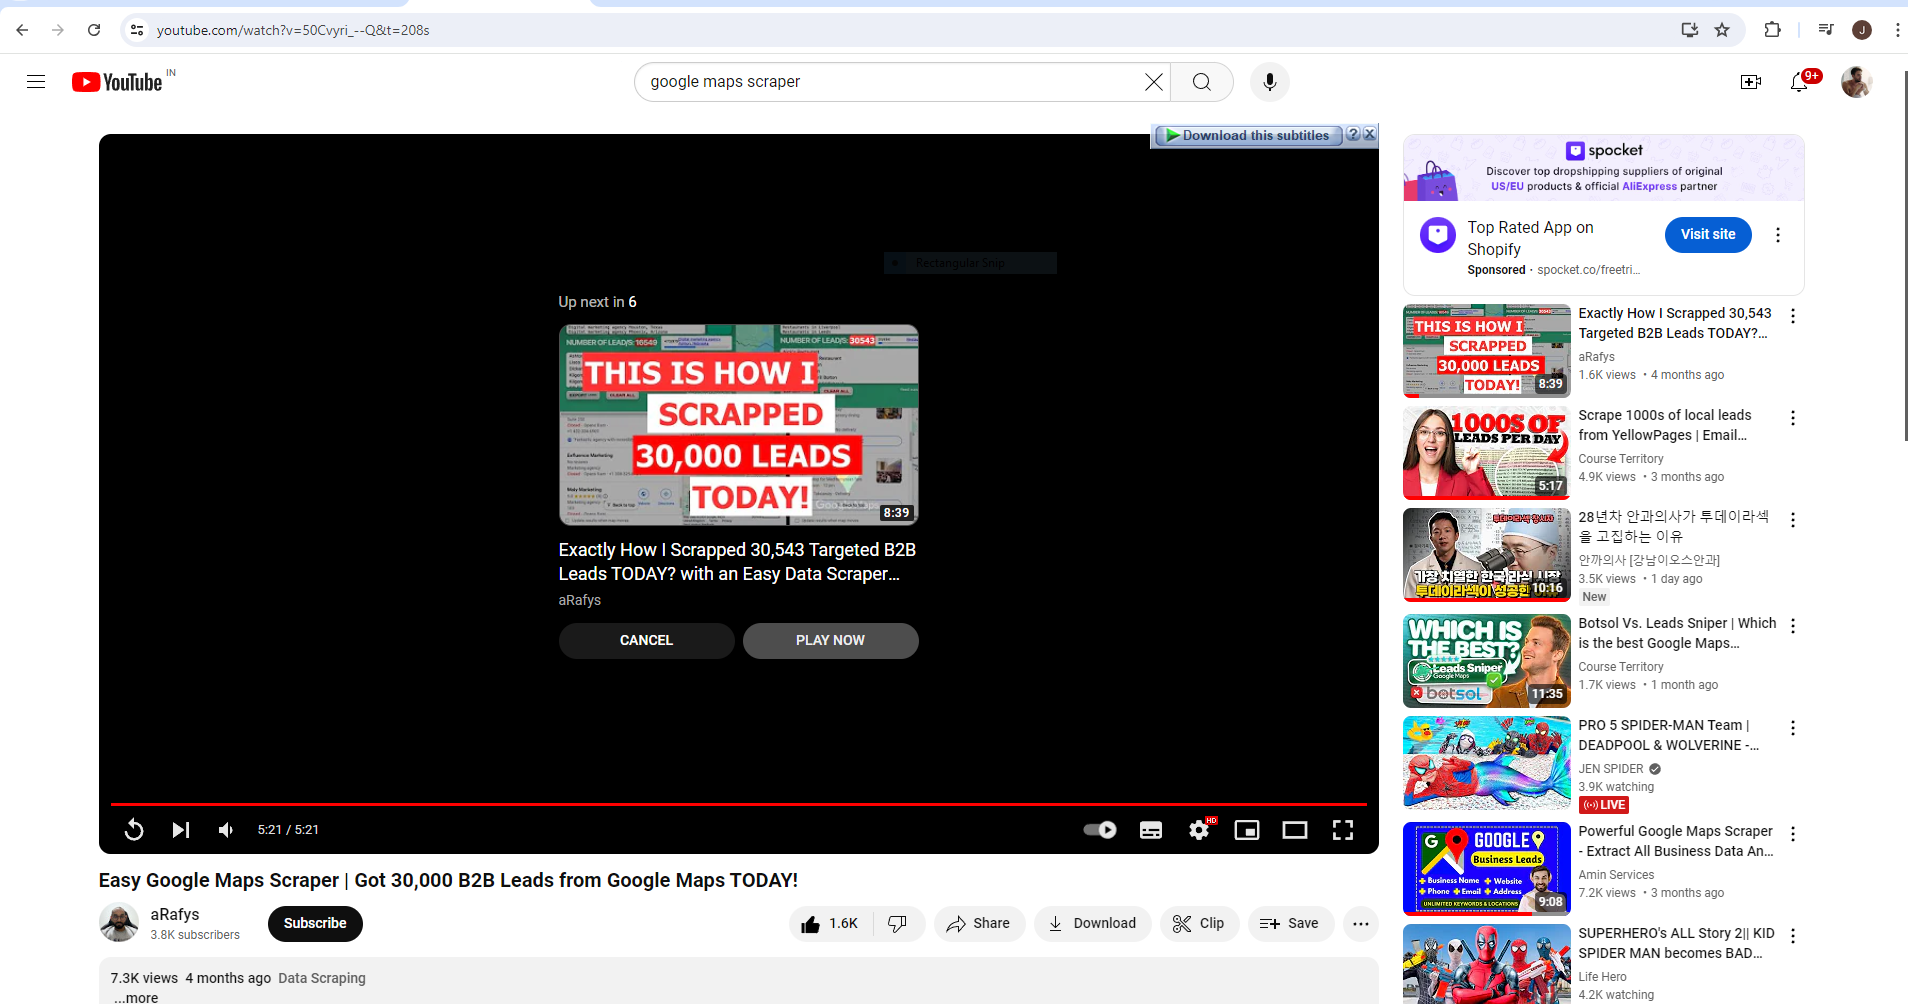Open player settings gear
The image size is (1908, 1004).
[x=1199, y=830]
